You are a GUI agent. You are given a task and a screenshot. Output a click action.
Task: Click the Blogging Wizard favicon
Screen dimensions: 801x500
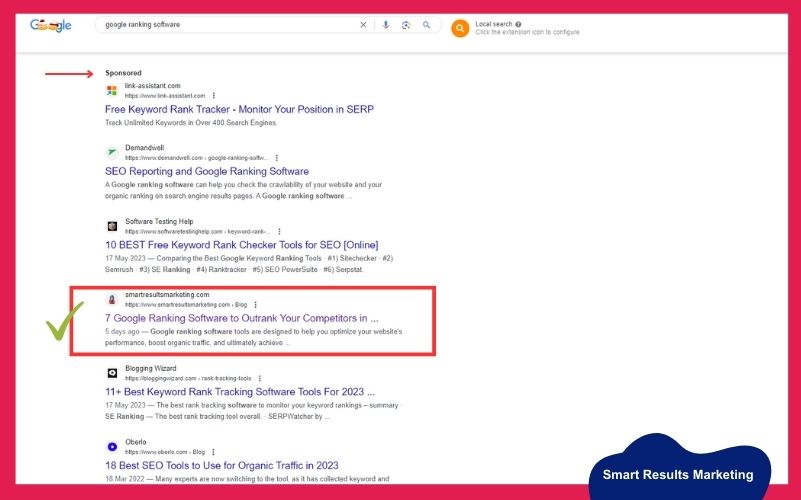112,373
